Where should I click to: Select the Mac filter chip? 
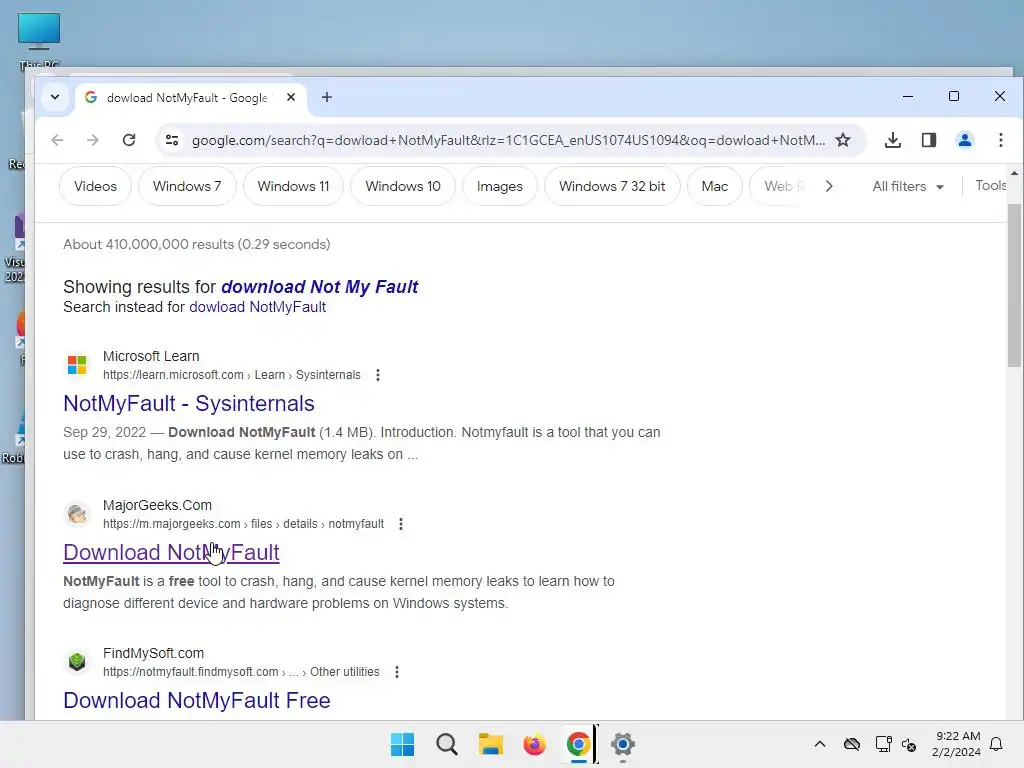(x=714, y=186)
